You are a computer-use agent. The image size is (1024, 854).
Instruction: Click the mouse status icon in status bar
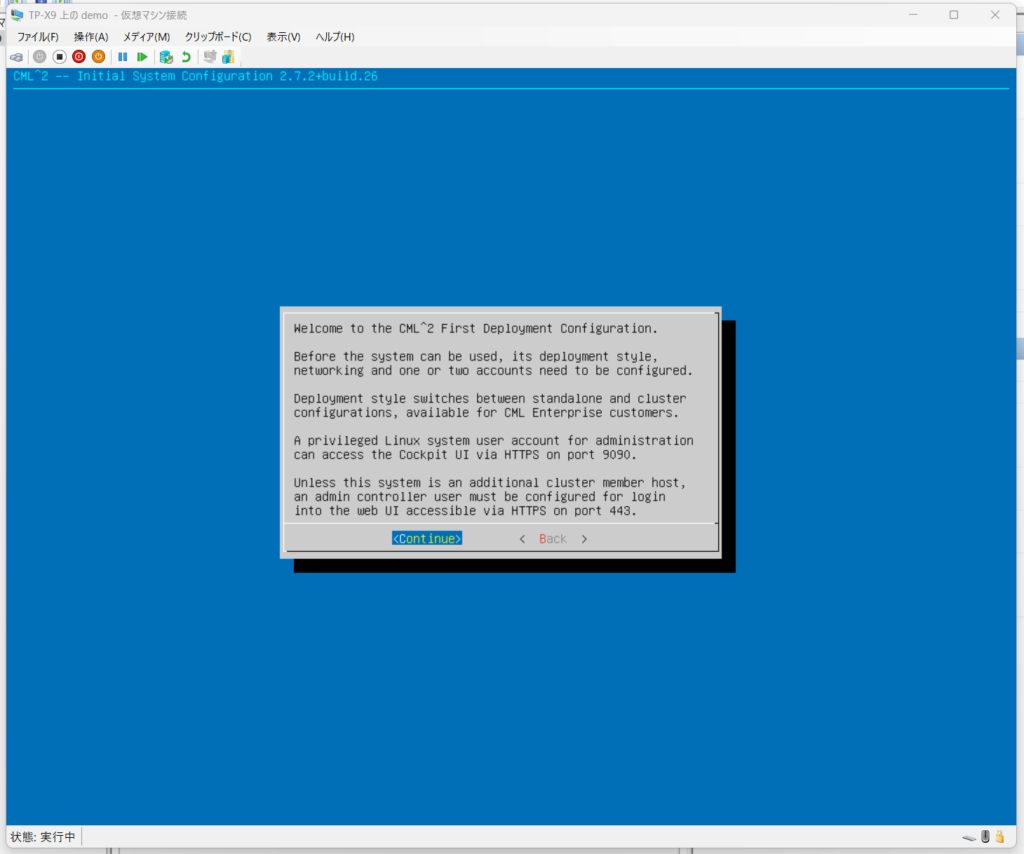(x=985, y=836)
